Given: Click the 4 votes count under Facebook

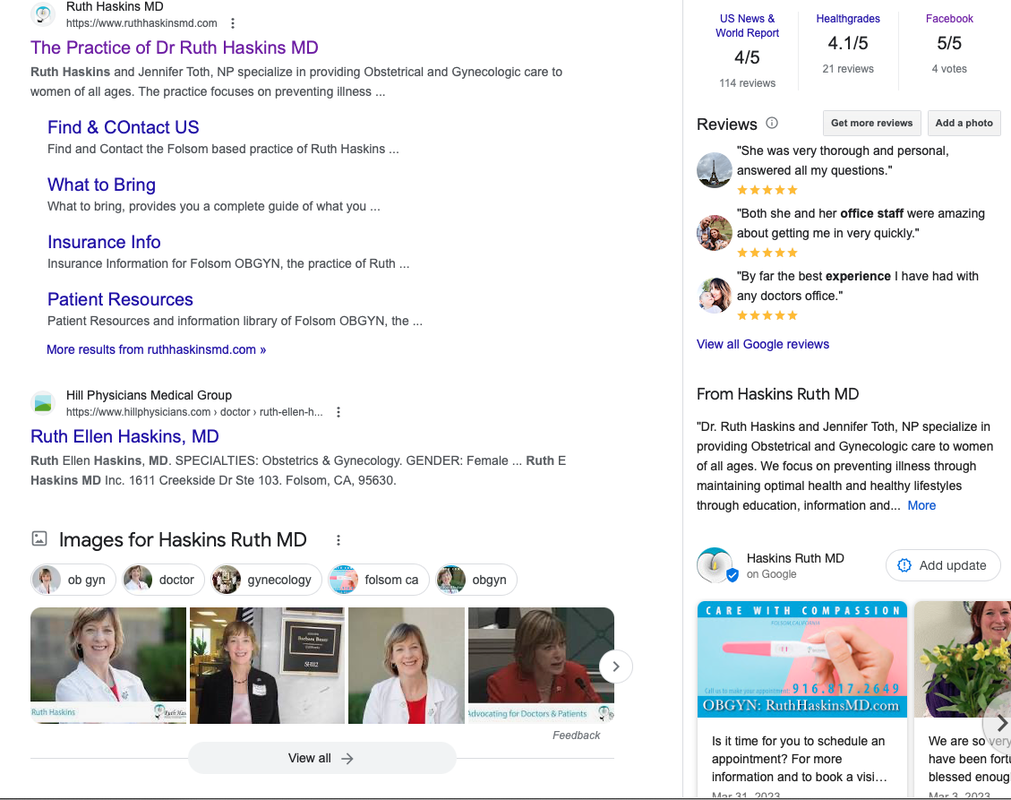Looking at the screenshot, I should click(949, 69).
